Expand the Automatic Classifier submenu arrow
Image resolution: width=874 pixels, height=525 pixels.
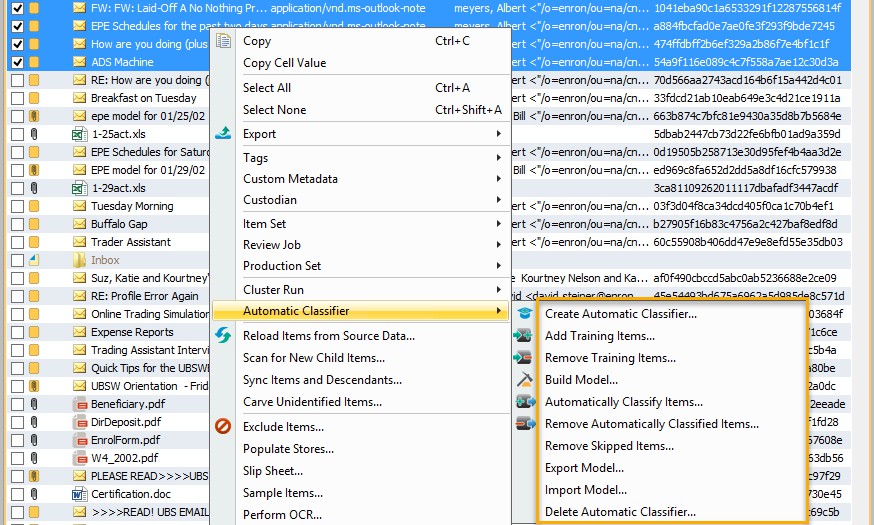pyautogui.click(x=498, y=310)
